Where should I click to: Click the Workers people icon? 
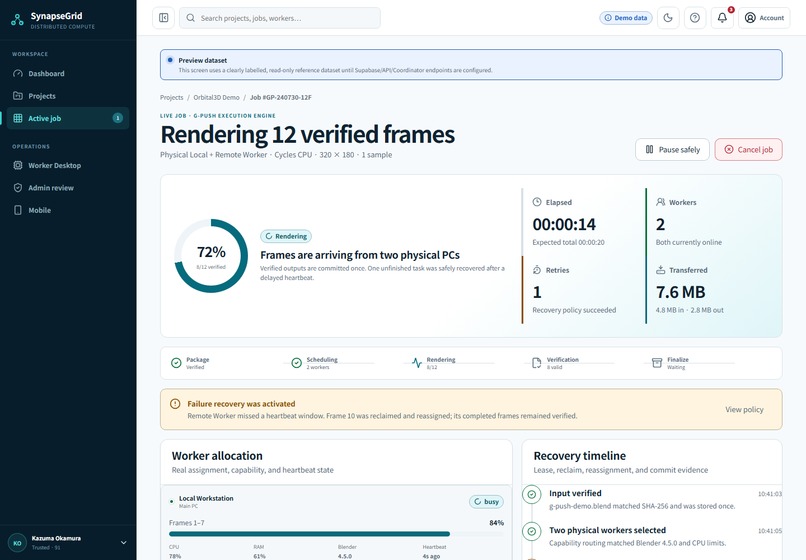pos(661,202)
